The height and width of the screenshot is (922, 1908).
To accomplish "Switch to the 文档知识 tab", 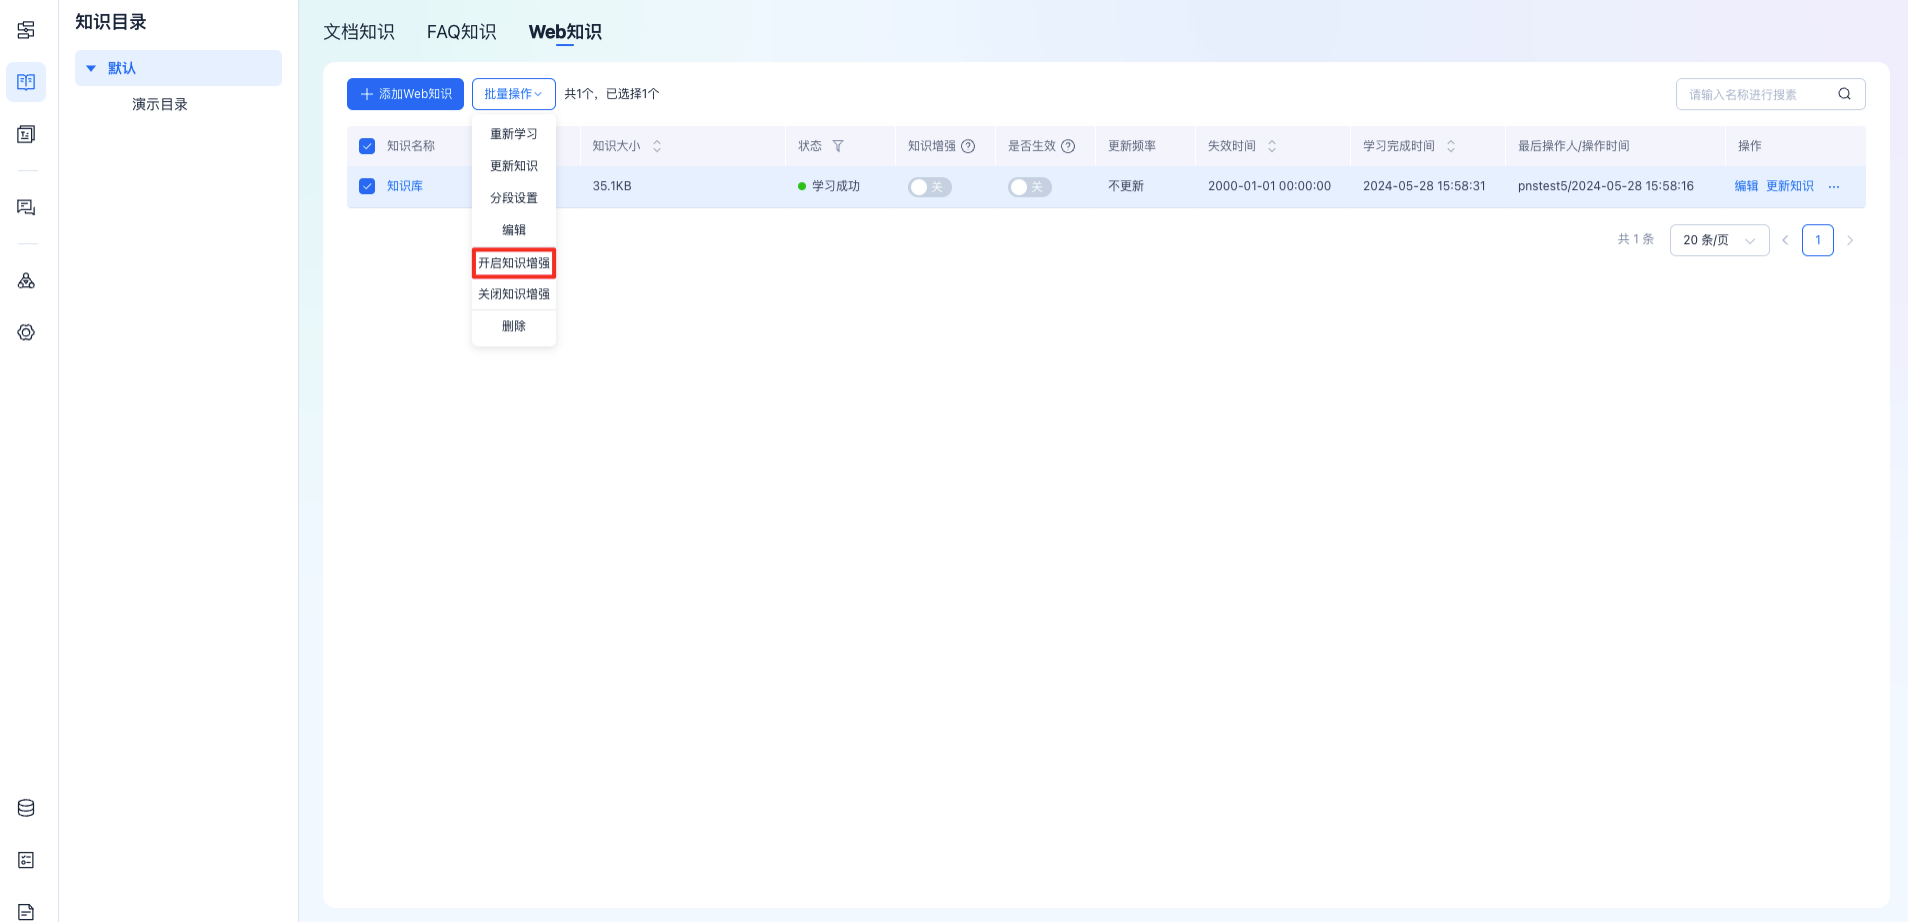I will tap(359, 32).
